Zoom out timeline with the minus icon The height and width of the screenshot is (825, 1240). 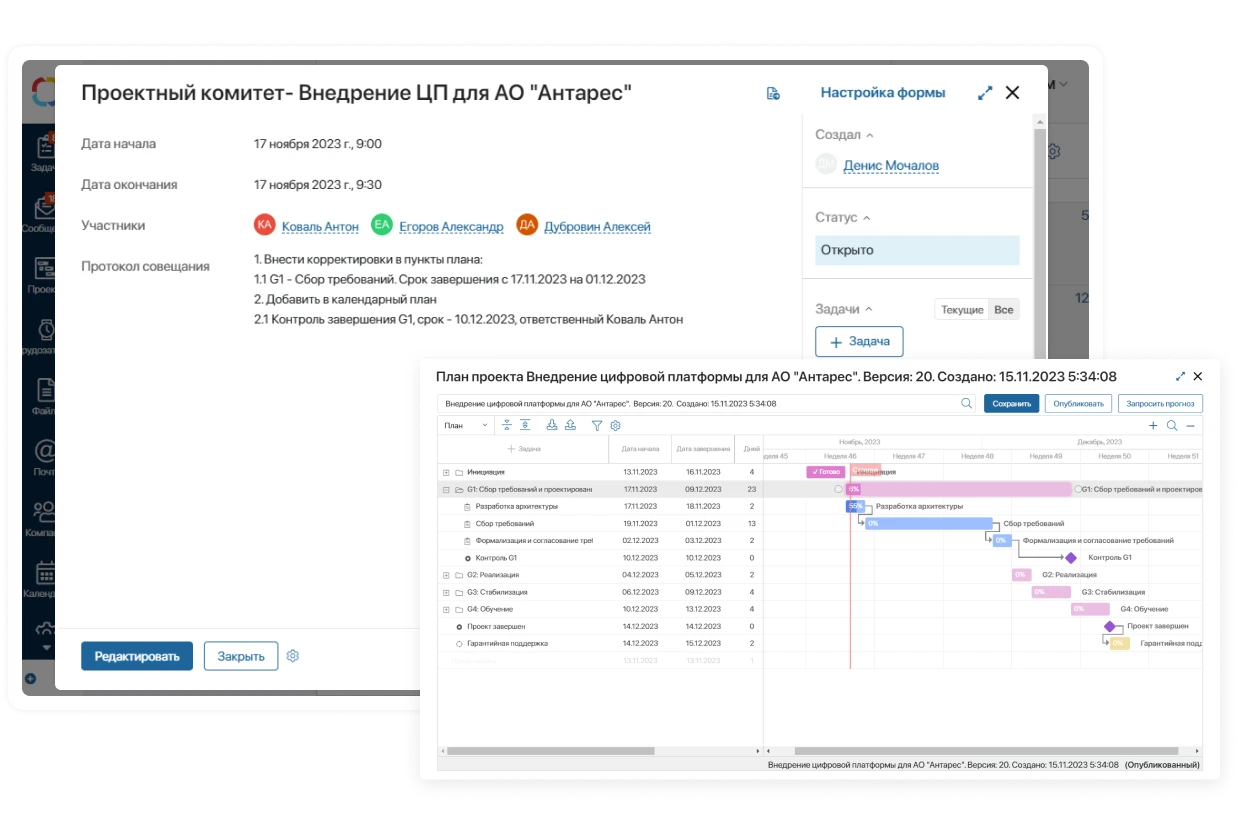click(1190, 425)
